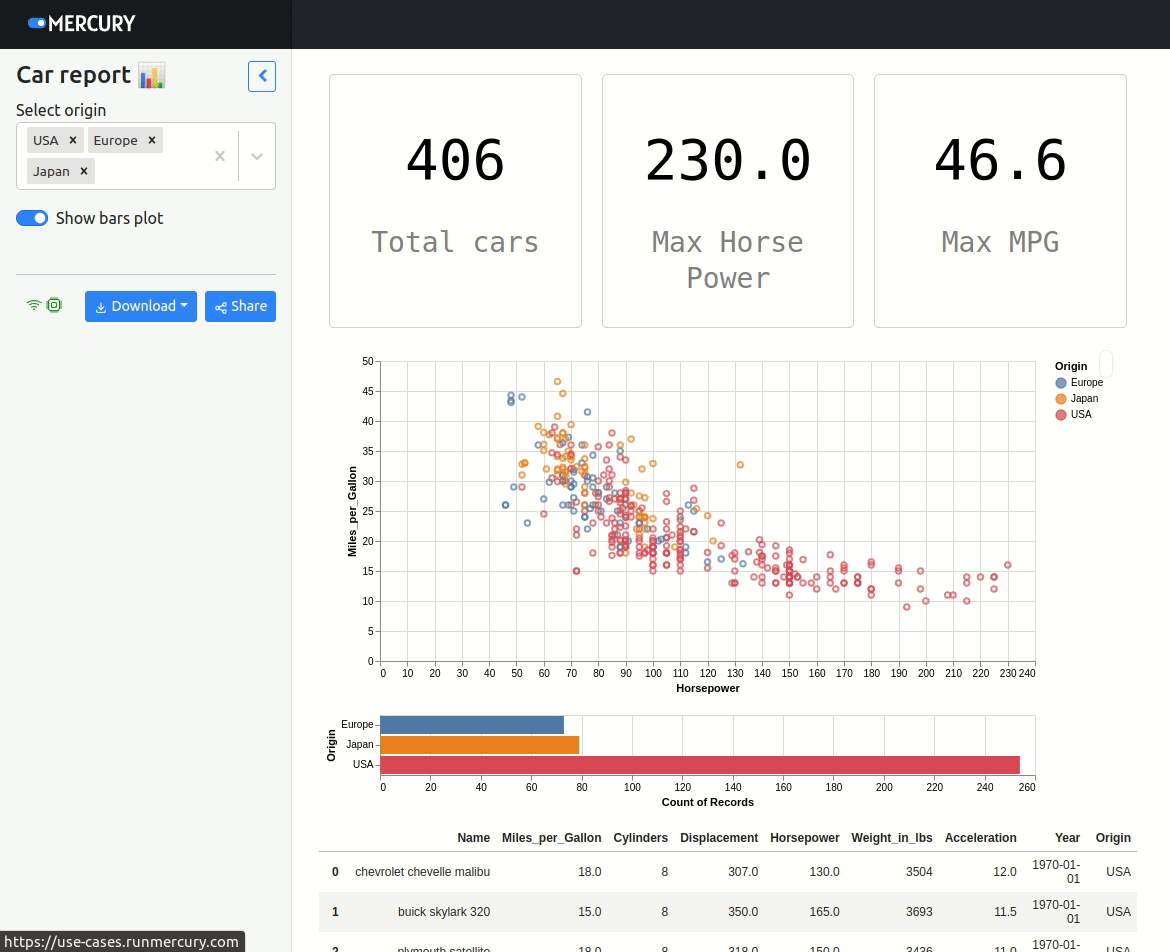Toggle the Show bars plot switch

click(x=32, y=218)
